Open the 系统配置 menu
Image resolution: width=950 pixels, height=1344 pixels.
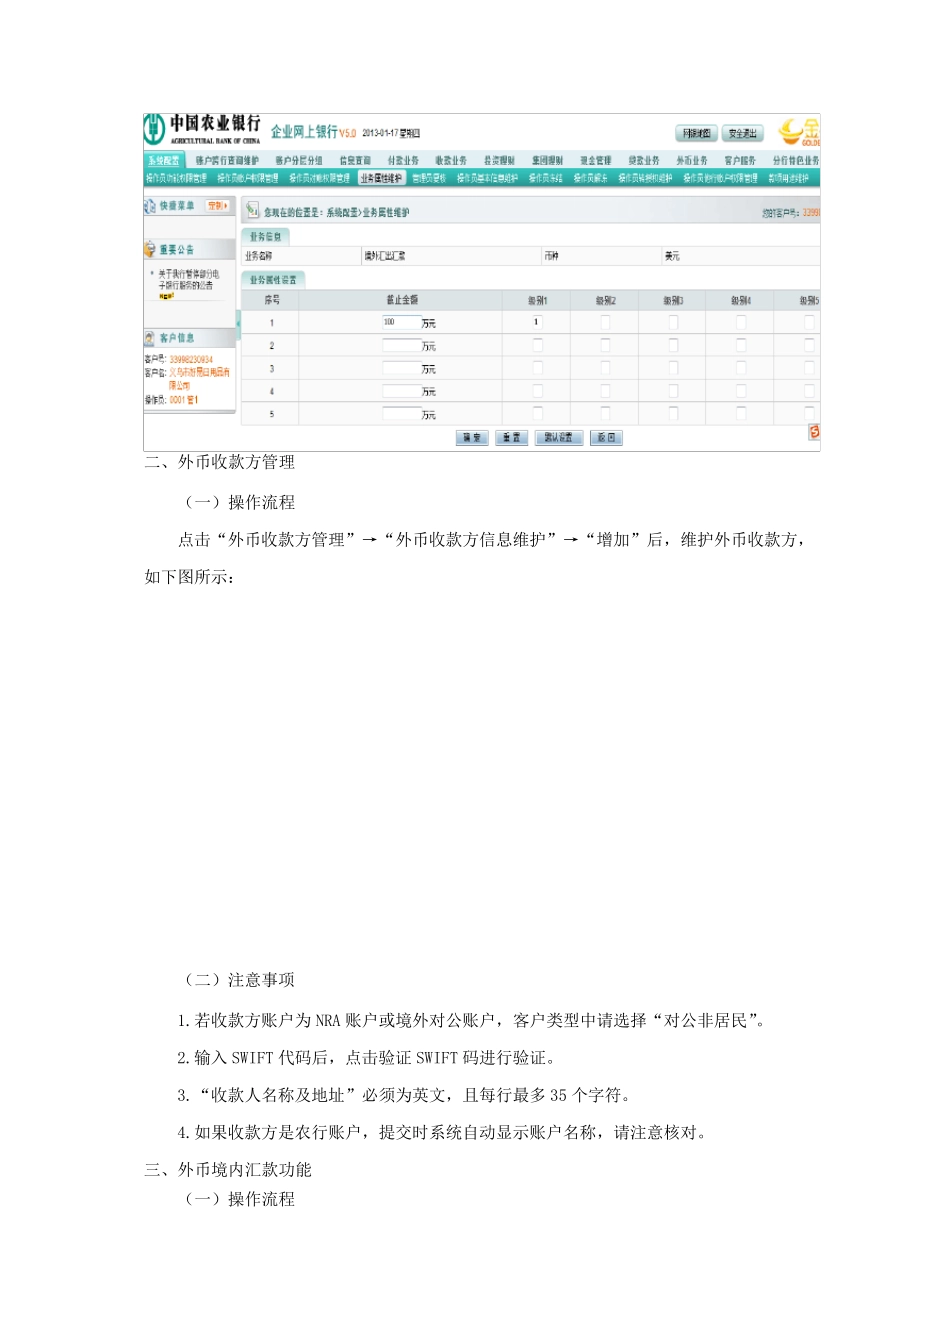[x=164, y=161]
